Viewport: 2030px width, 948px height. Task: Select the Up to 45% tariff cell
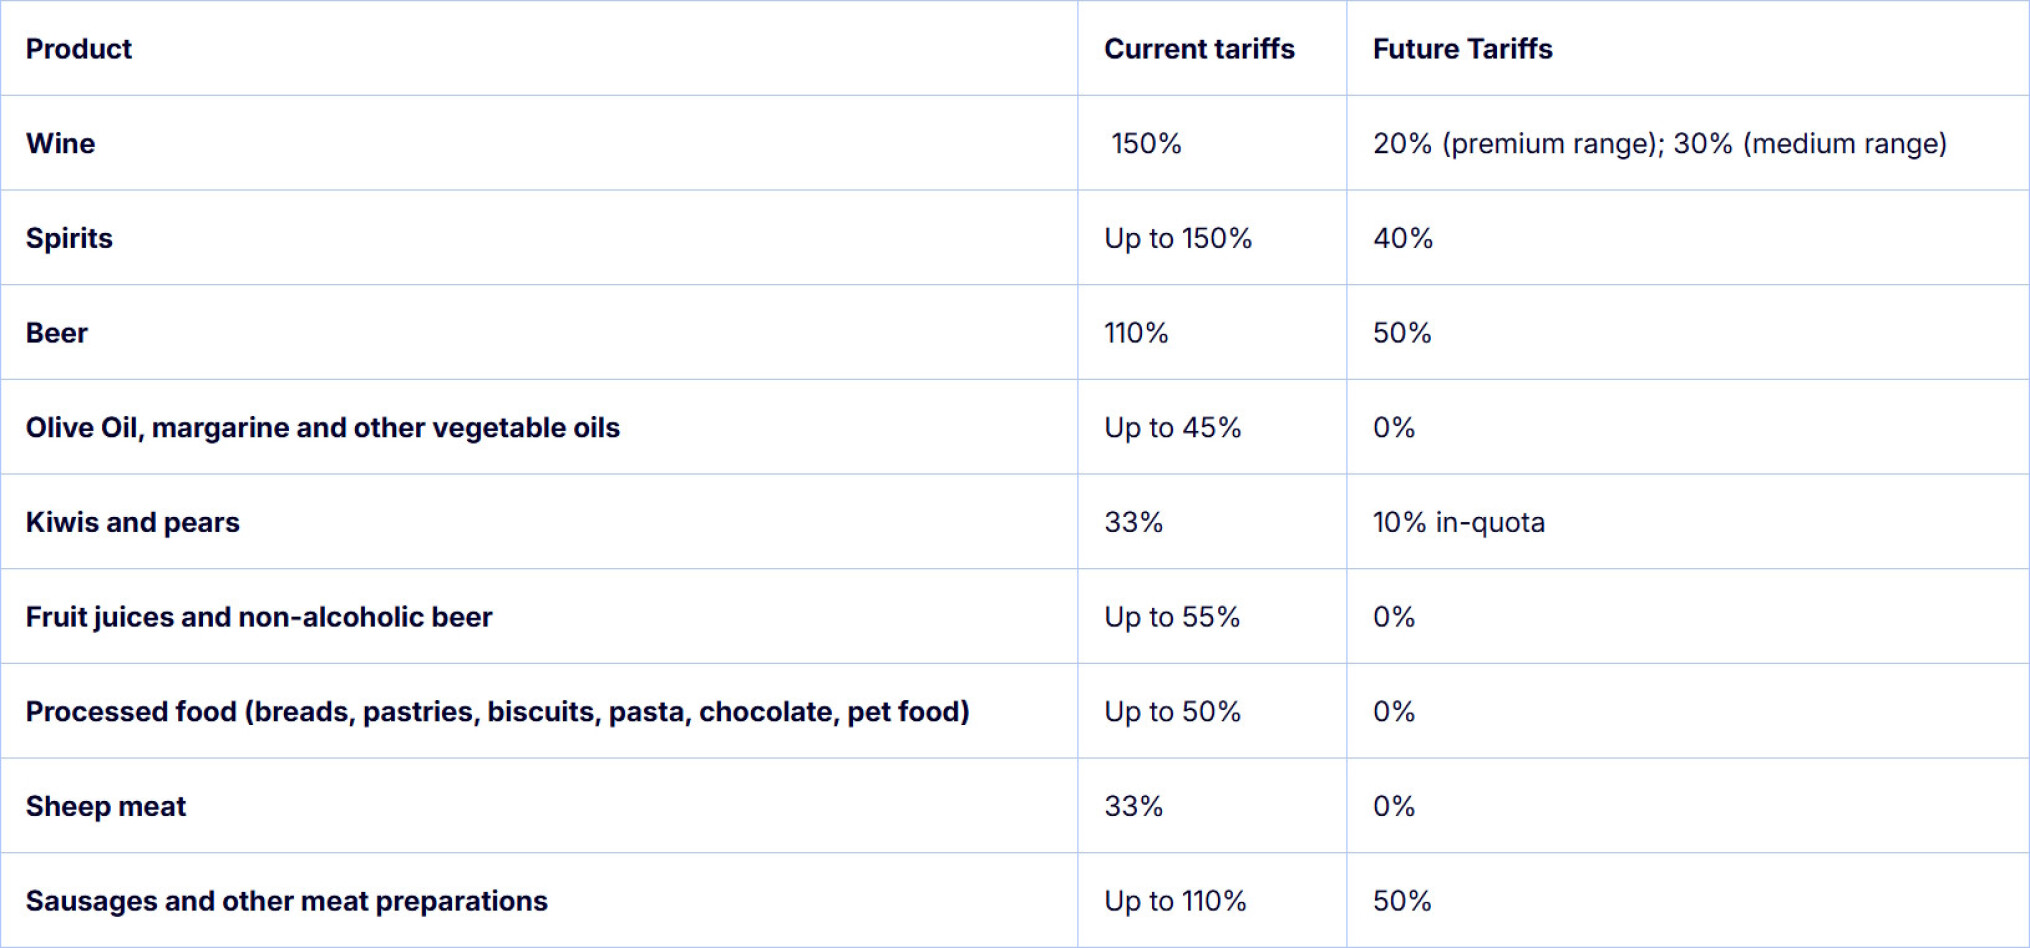pos(1172,428)
